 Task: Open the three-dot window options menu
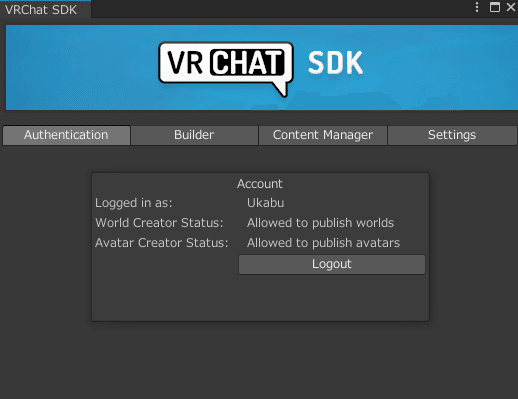477,7
